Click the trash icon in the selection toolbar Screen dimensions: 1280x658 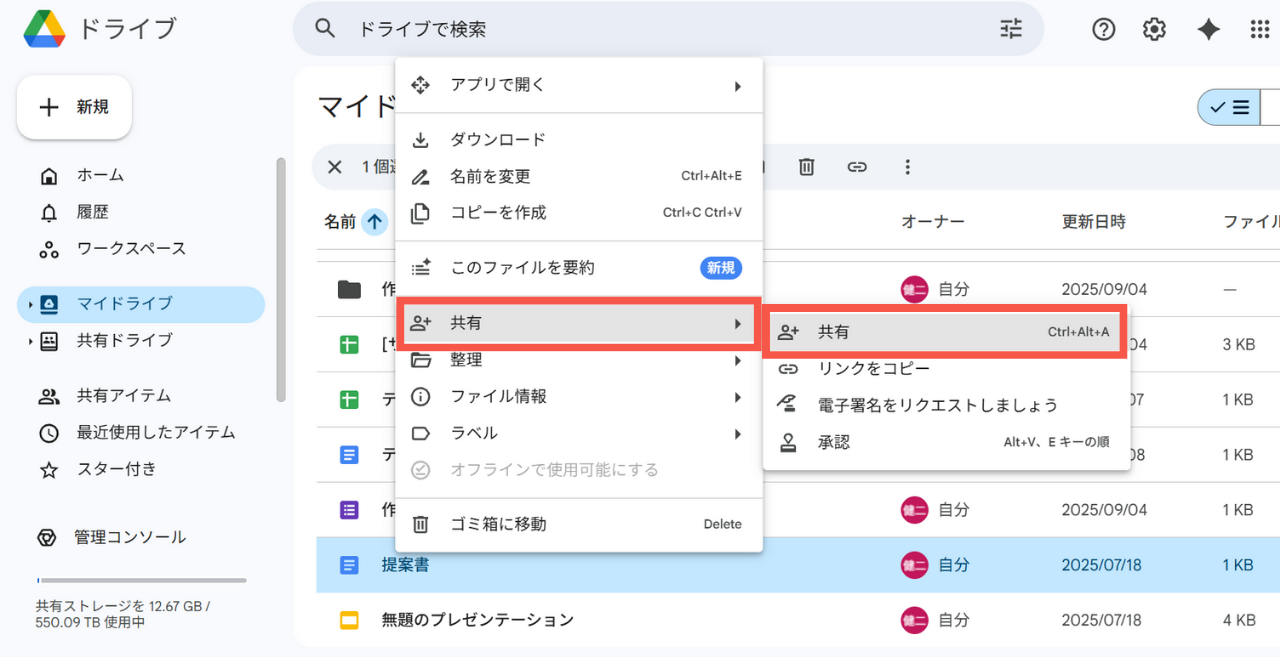(806, 167)
